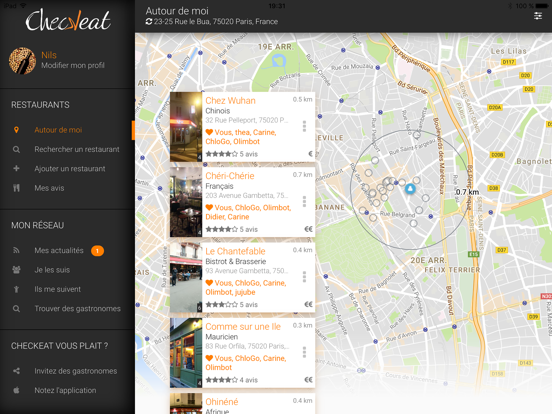
Task: Click the Les Lilas label on the map
Action: point(509,51)
